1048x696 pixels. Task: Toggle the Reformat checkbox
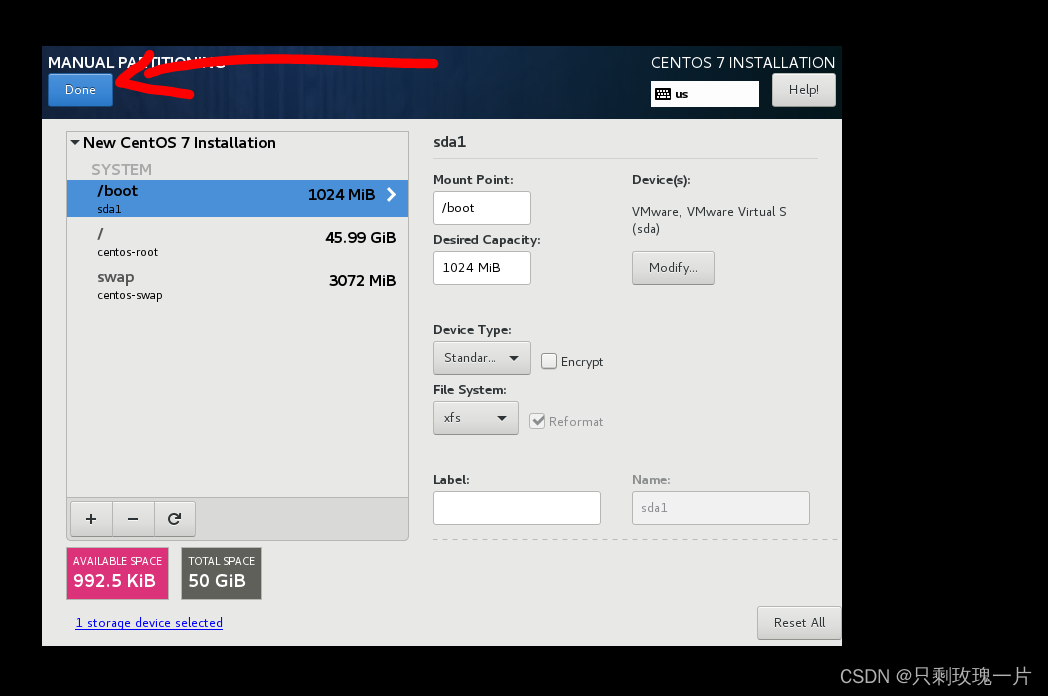click(x=537, y=421)
